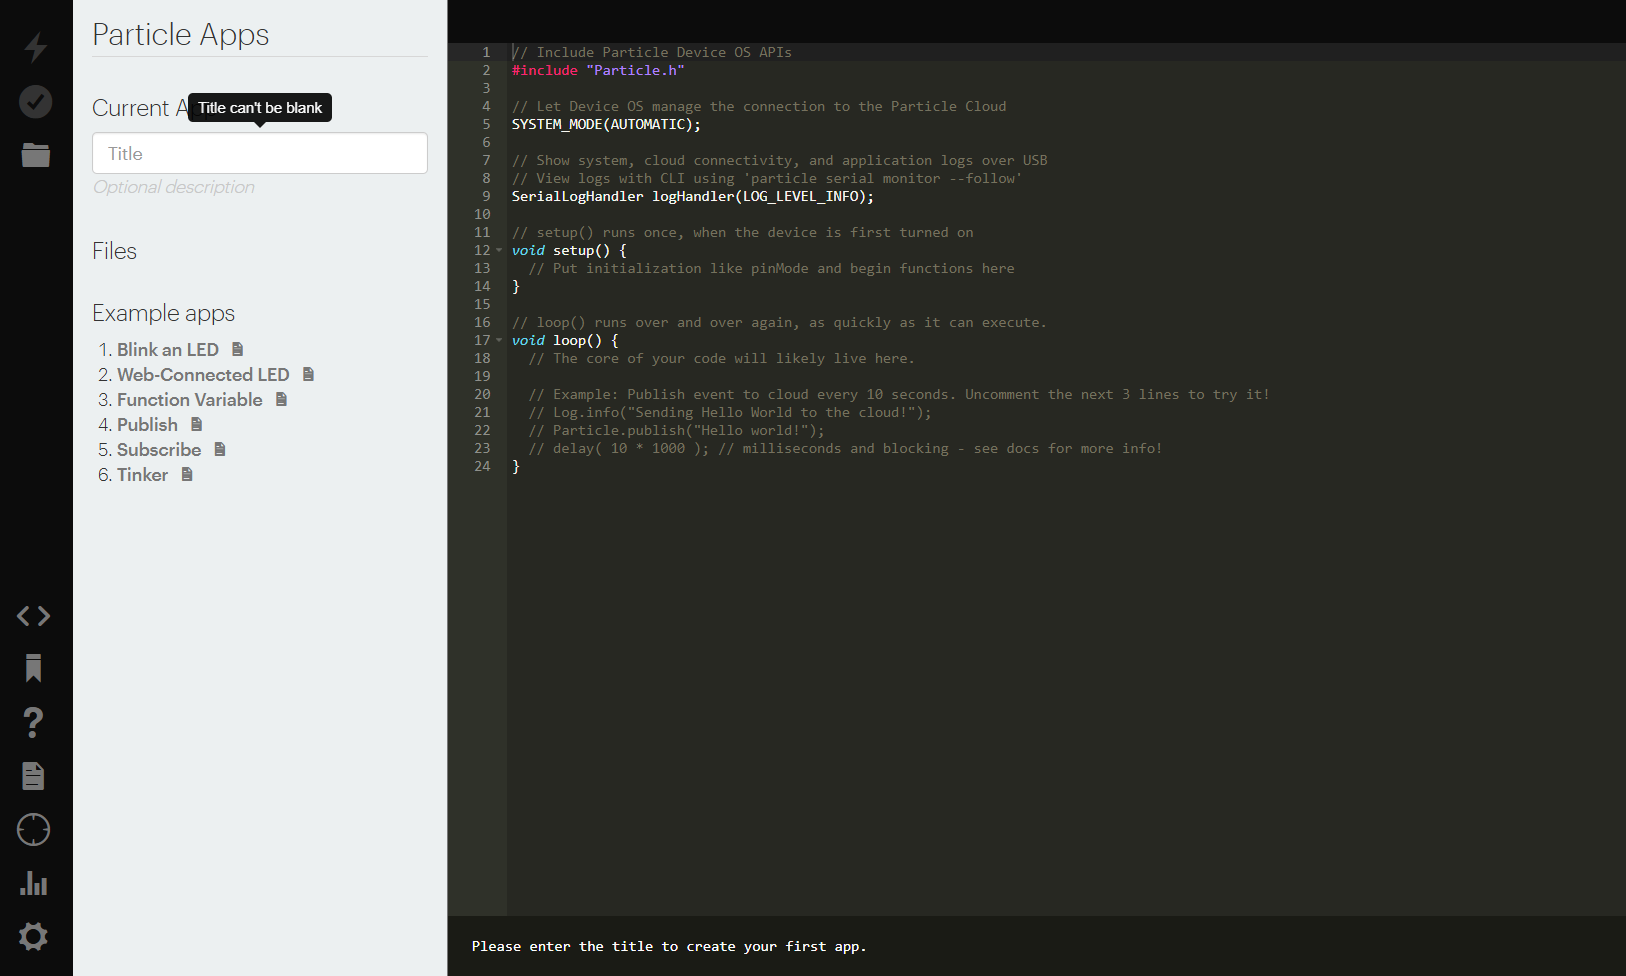Click the Files section header

point(114,251)
